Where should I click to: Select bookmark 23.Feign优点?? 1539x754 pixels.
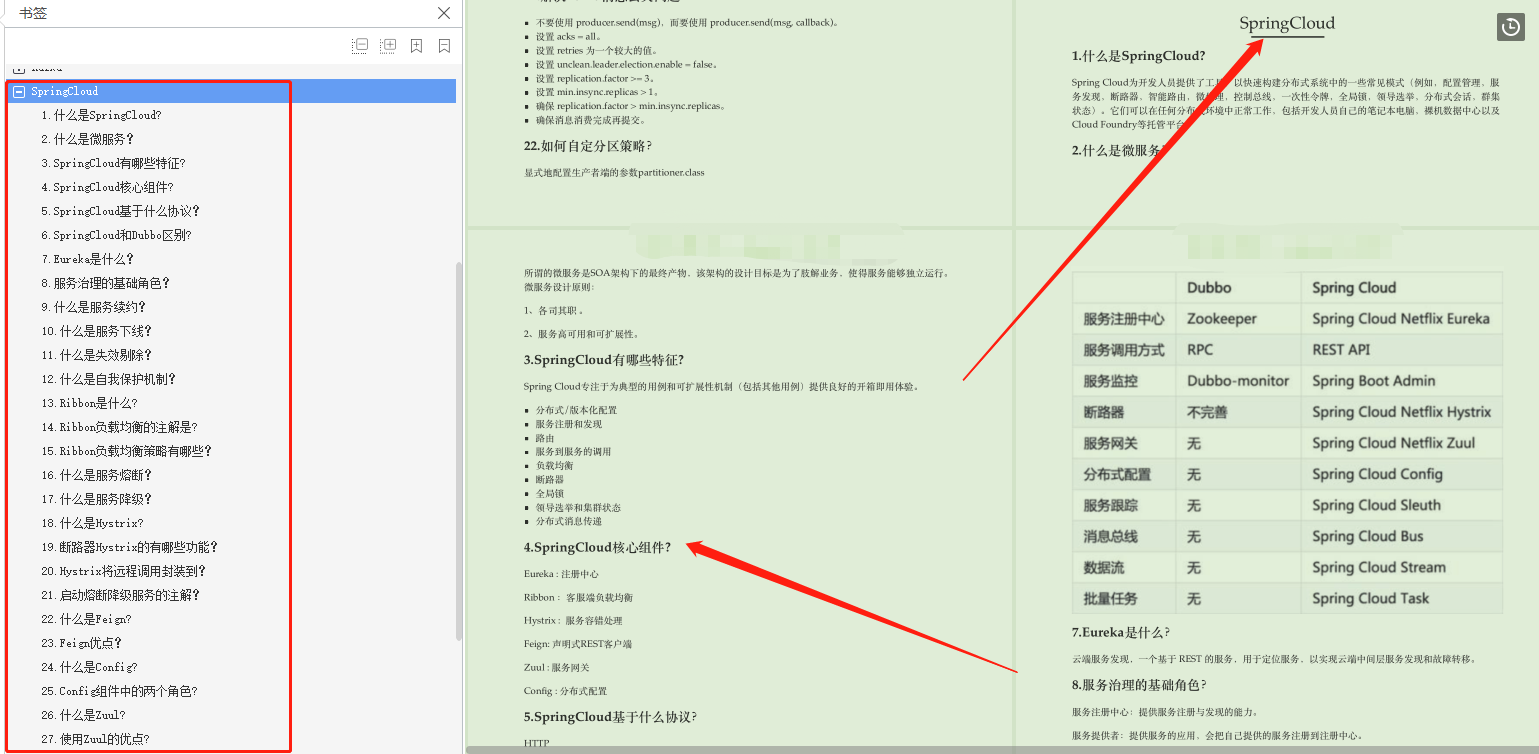pyautogui.click(x=81, y=643)
